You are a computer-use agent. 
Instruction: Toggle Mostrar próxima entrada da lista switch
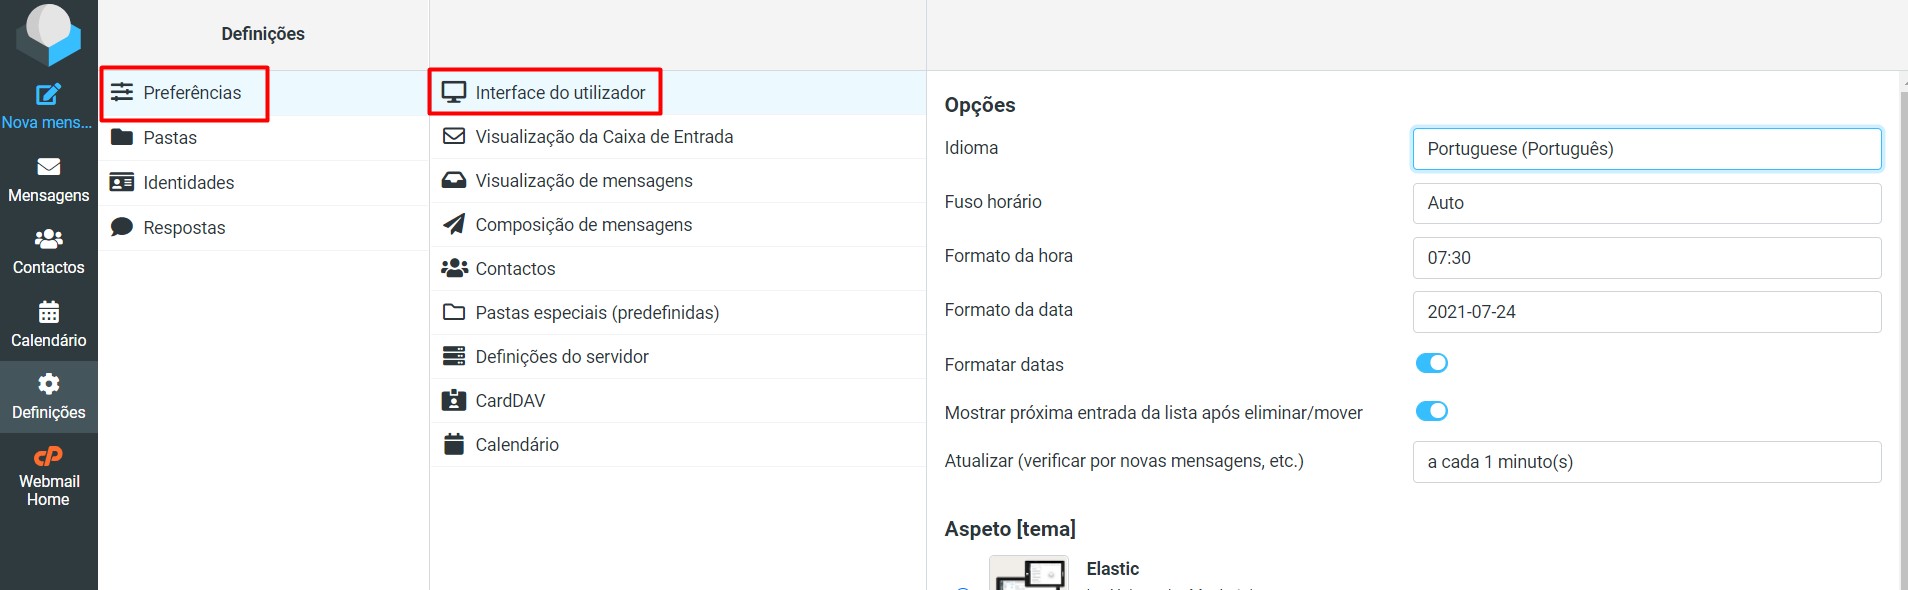click(1431, 411)
